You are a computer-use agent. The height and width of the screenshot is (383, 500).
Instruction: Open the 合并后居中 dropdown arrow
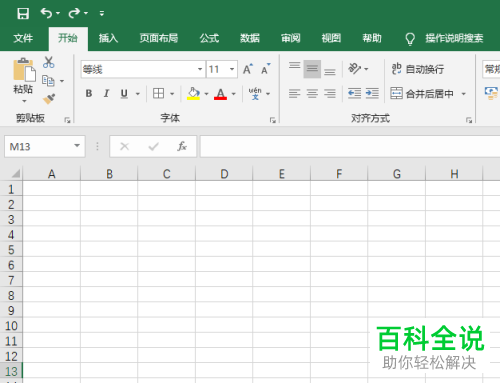[464, 94]
